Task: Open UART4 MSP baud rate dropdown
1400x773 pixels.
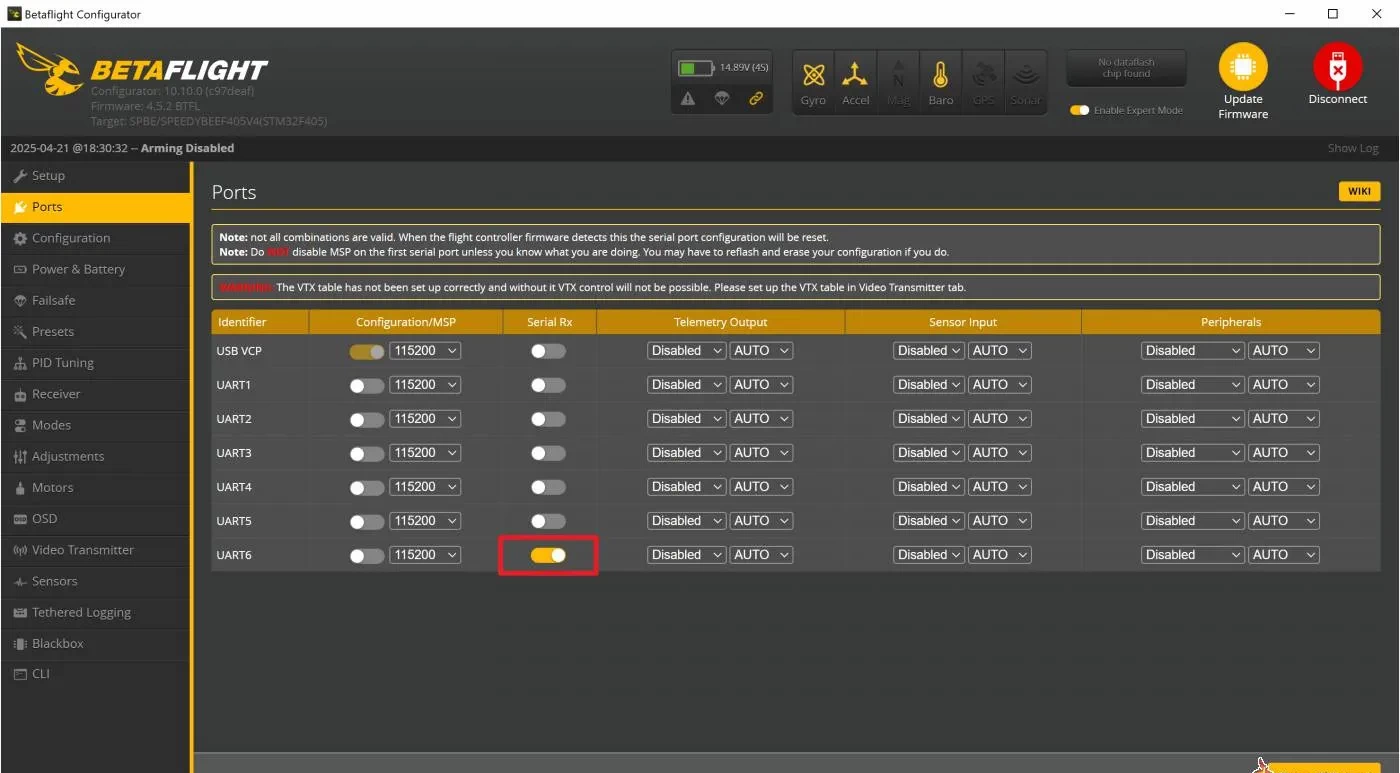Action: 425,487
